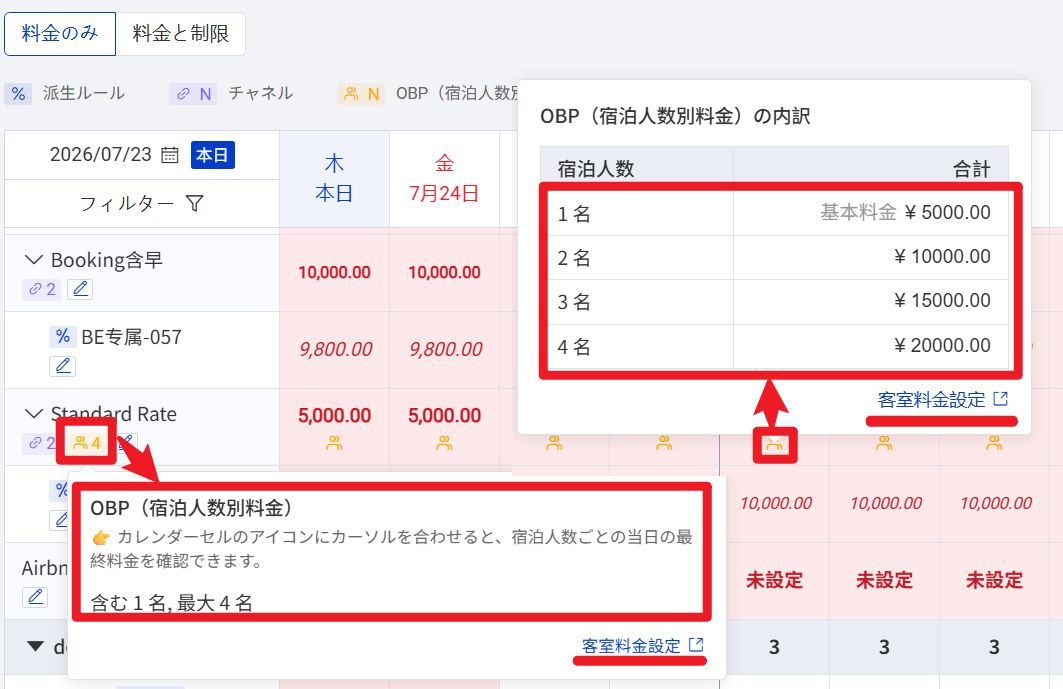1063x689 pixels.
Task: Click the 3 名 ¥ 15000.00 row
Action: 774,302
